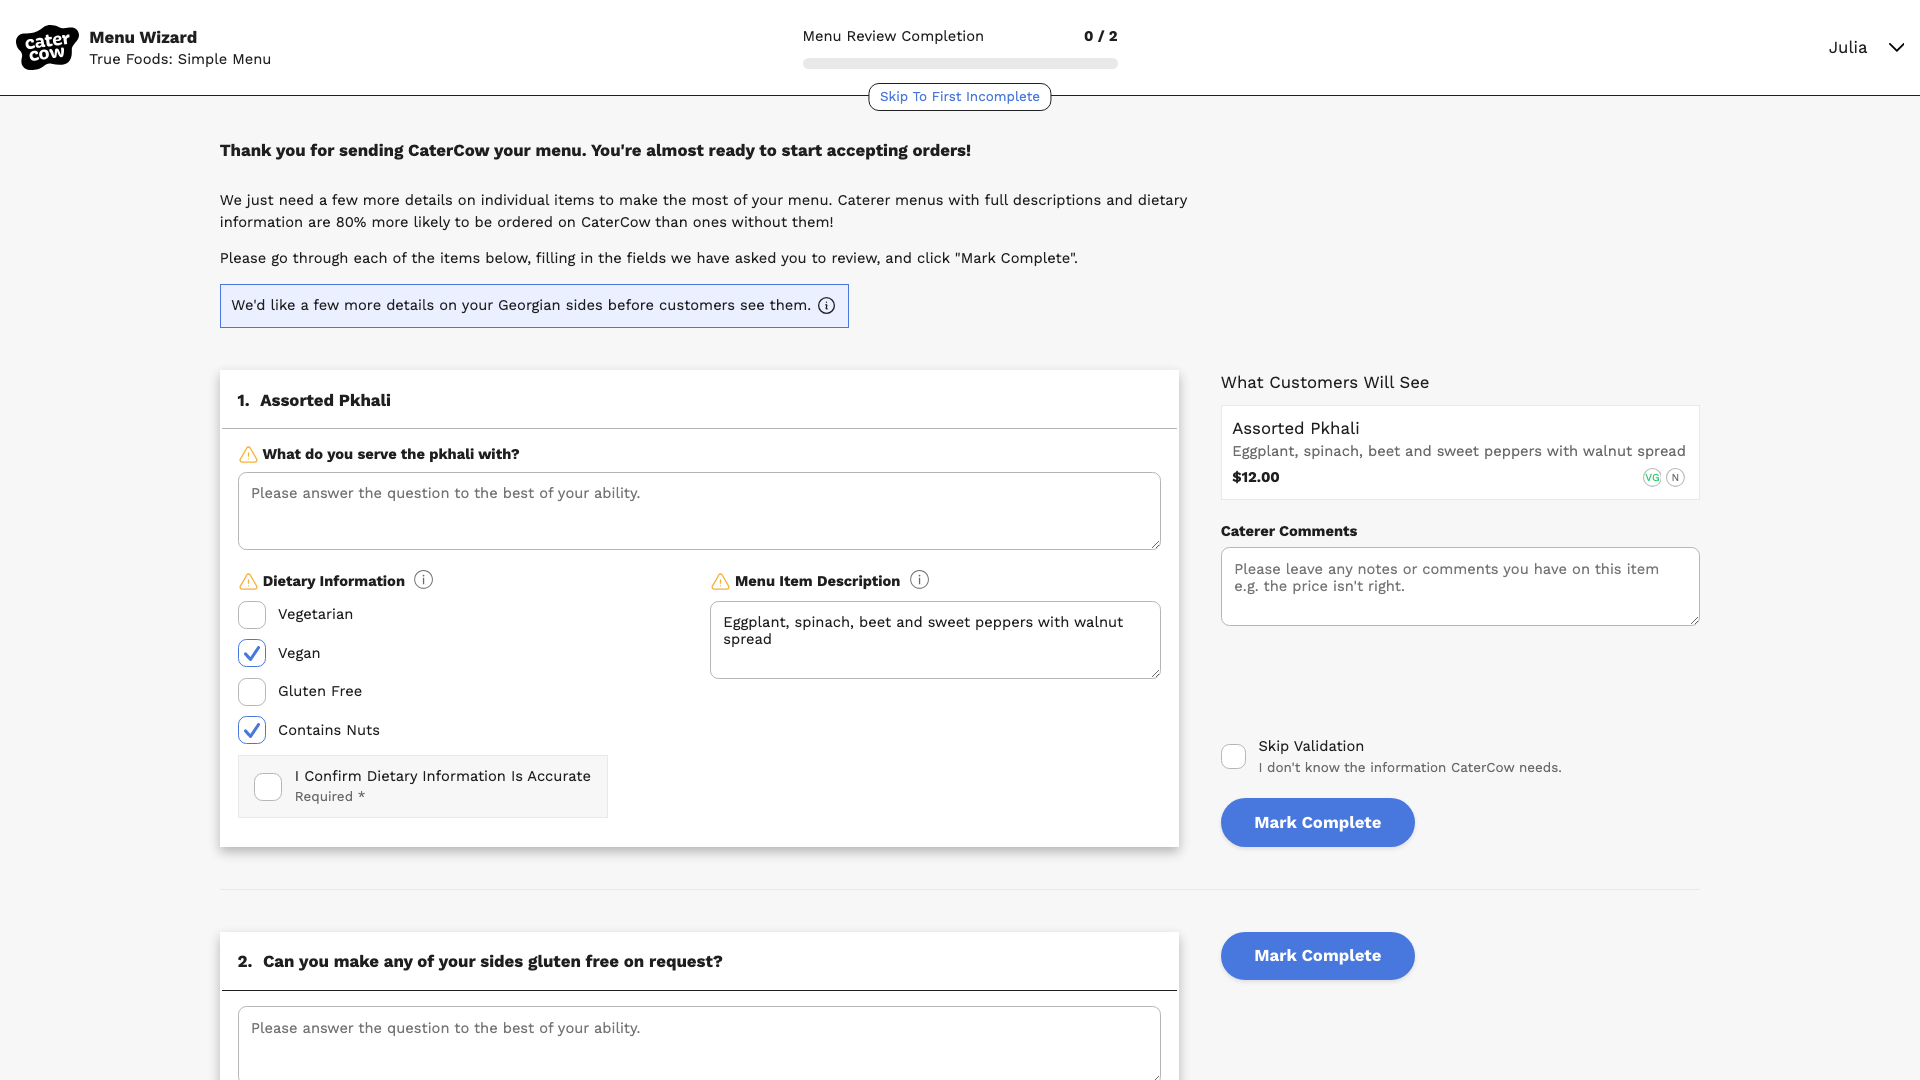The width and height of the screenshot is (1920, 1080).
Task: Enable the Skip Validation checkbox
Action: click(x=1234, y=757)
